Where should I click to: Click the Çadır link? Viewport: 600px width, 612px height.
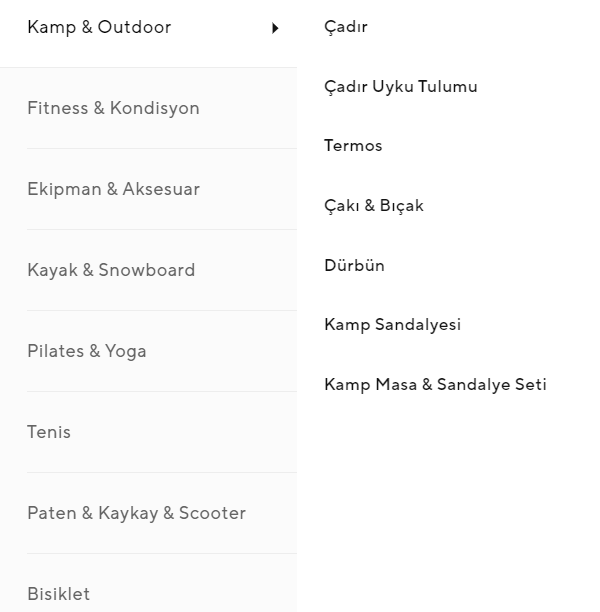(x=346, y=27)
